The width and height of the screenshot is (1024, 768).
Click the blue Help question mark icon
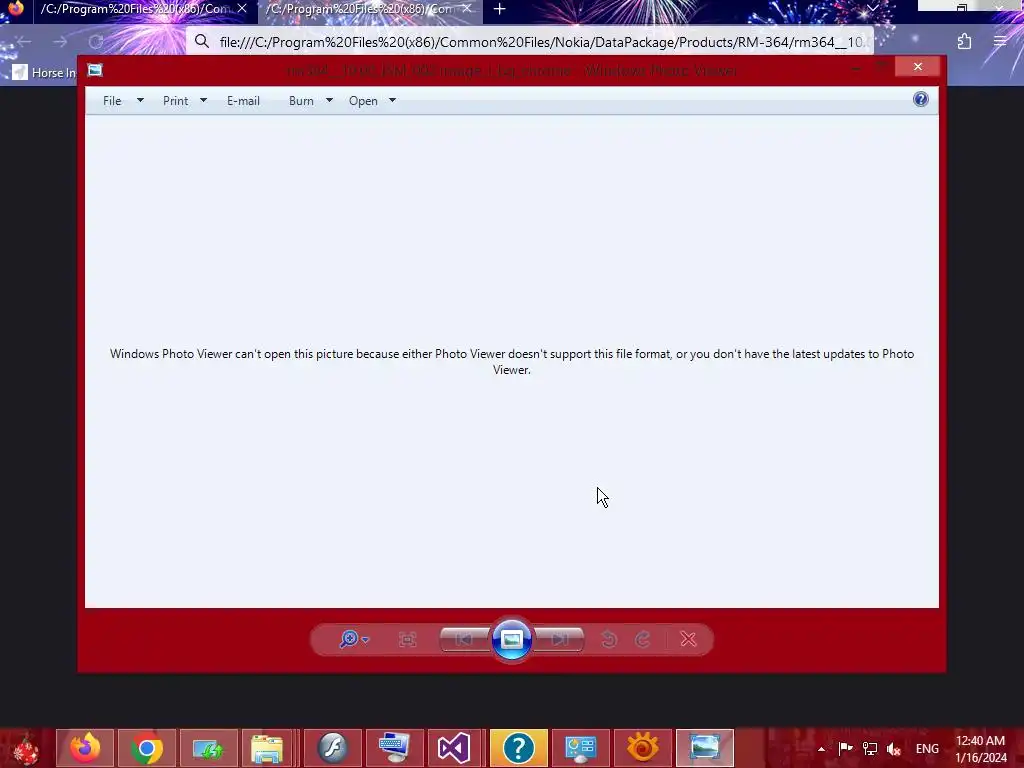(921, 99)
